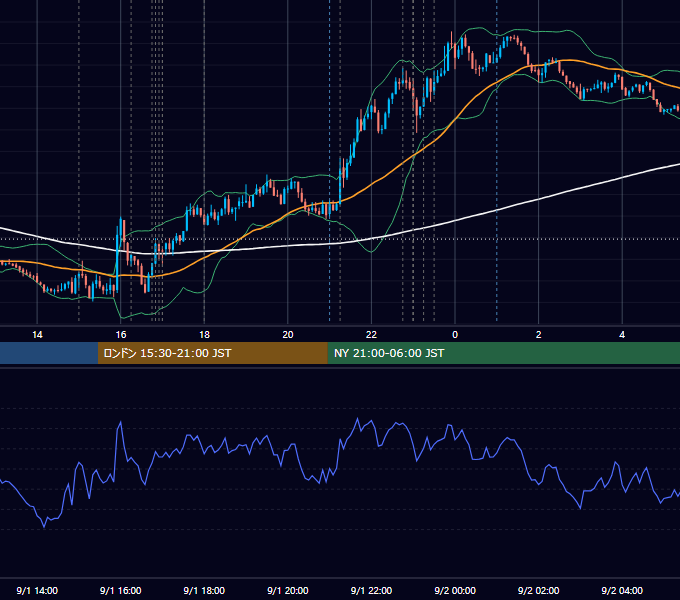Select the ロンドン 15:30-21:00 JST session bar
This screenshot has height=600, width=680.
(213, 353)
